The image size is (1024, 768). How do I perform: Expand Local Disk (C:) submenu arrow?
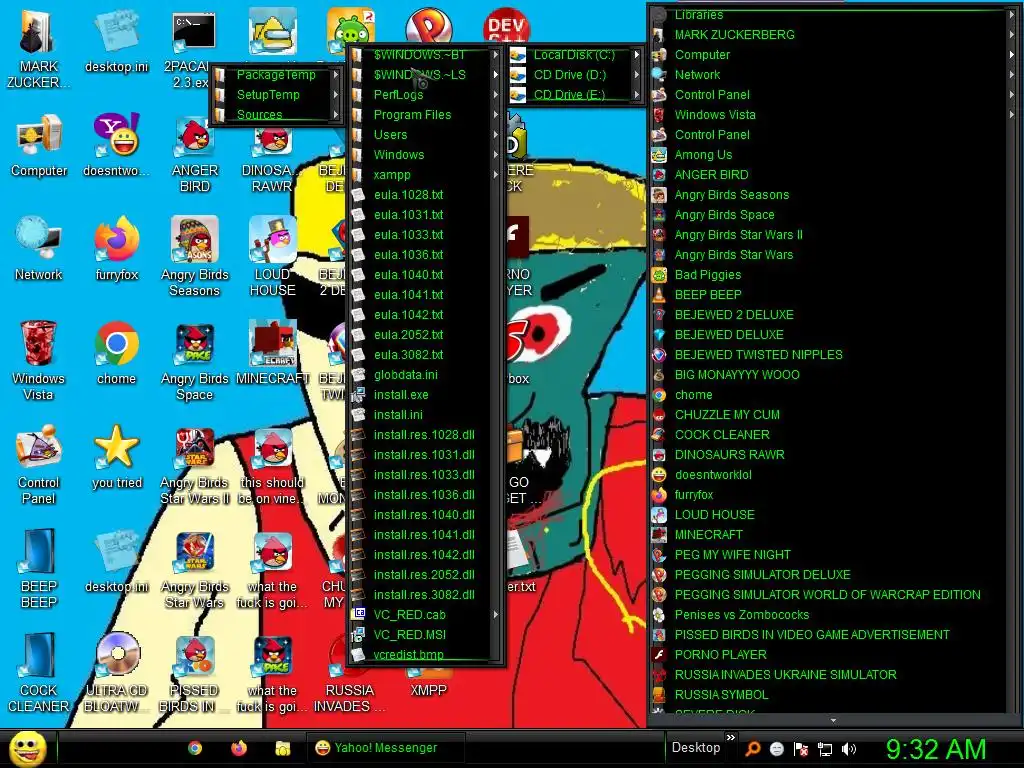click(637, 55)
